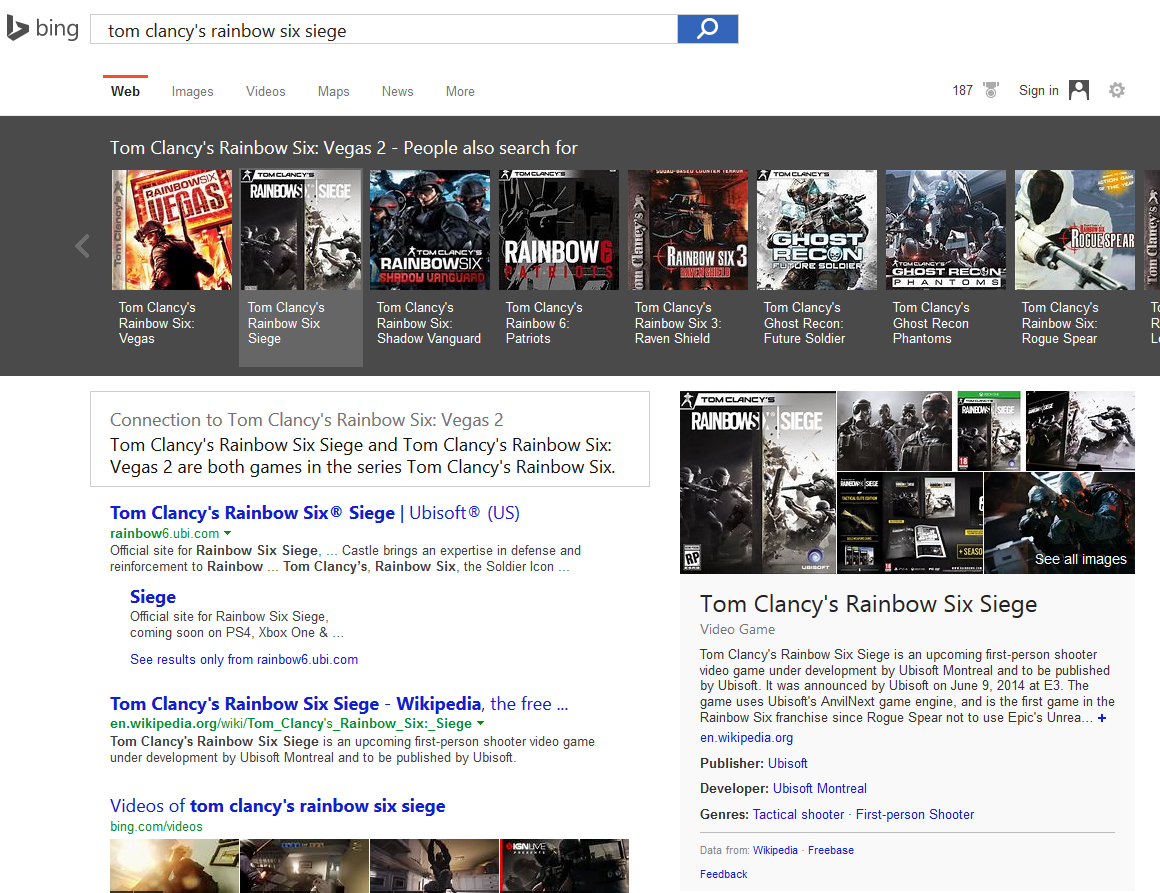Click the Ubisoft Montreal developer link

point(819,788)
